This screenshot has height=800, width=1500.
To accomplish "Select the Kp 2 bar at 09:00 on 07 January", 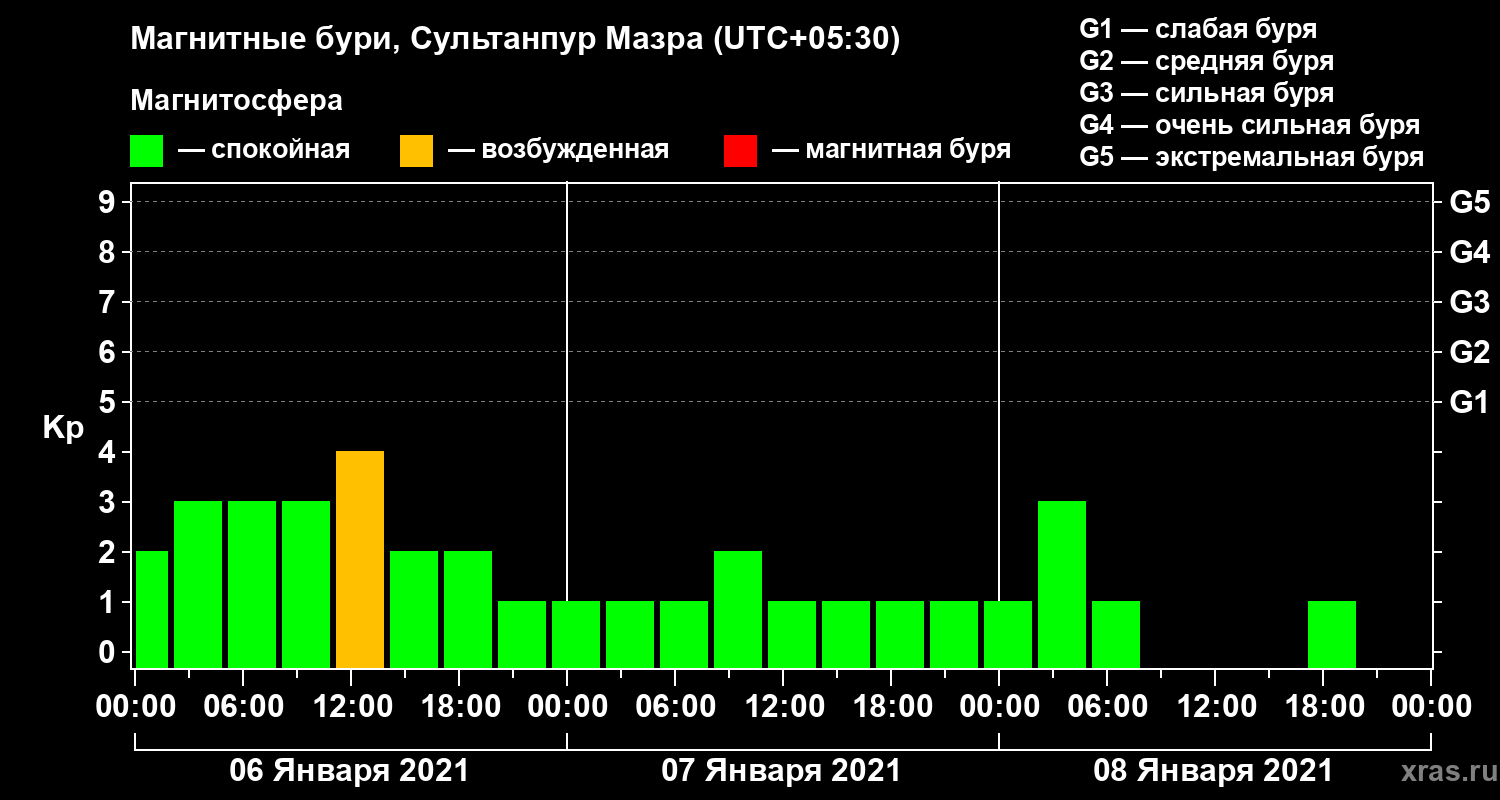I will click(x=738, y=610).
